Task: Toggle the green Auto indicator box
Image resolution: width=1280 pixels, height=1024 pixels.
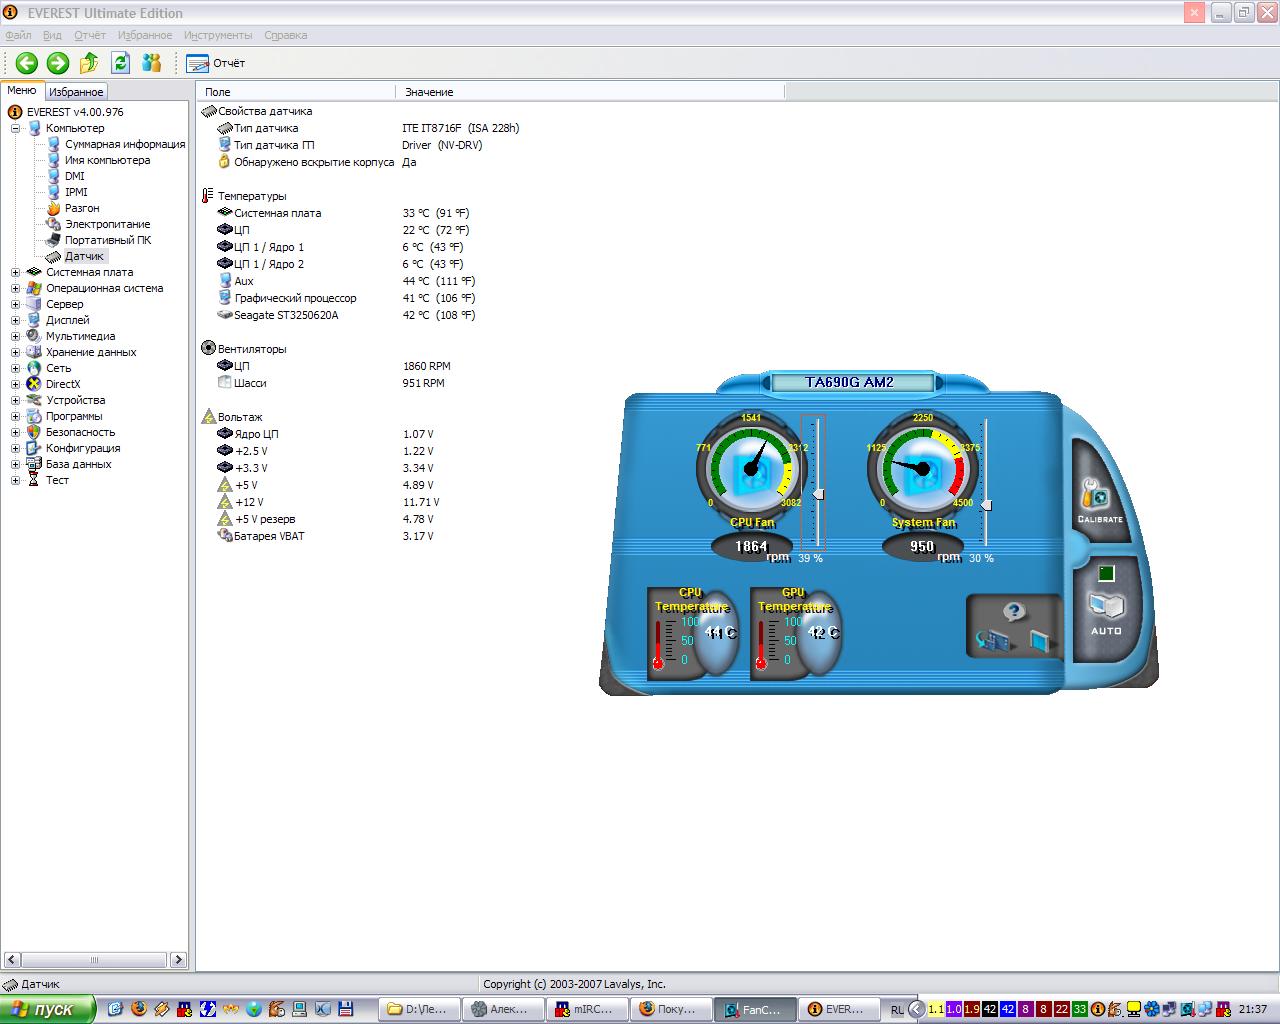Action: [1105, 573]
